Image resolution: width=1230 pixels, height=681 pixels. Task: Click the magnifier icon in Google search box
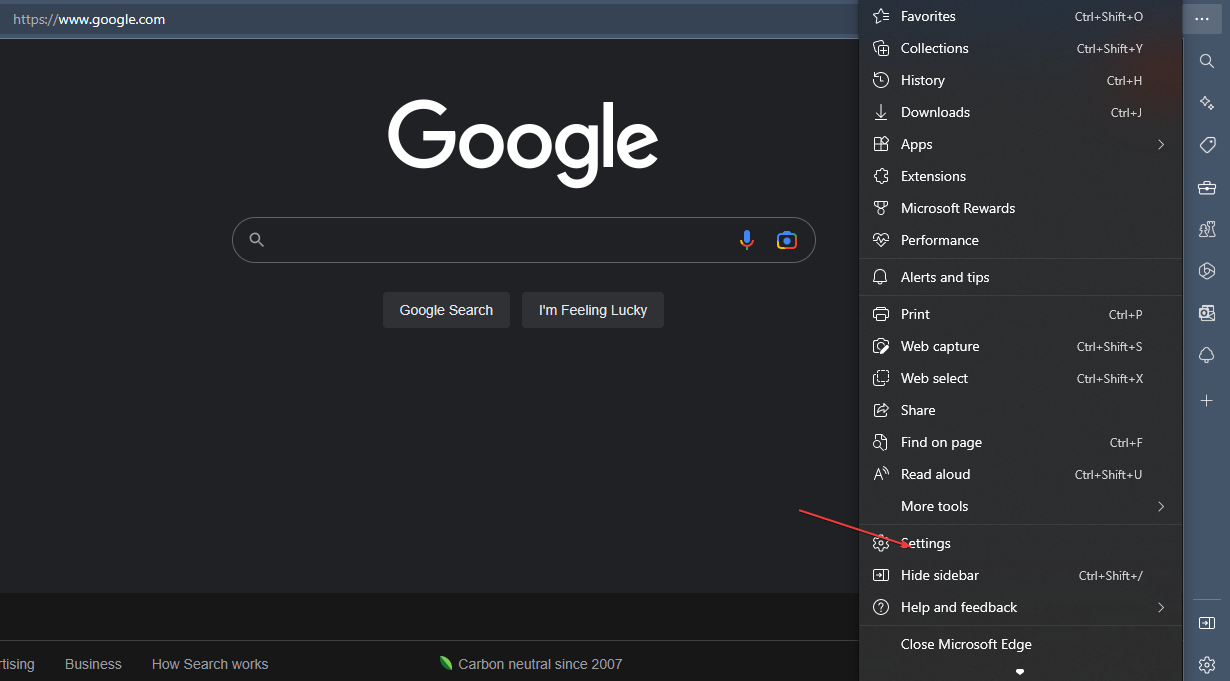click(257, 240)
